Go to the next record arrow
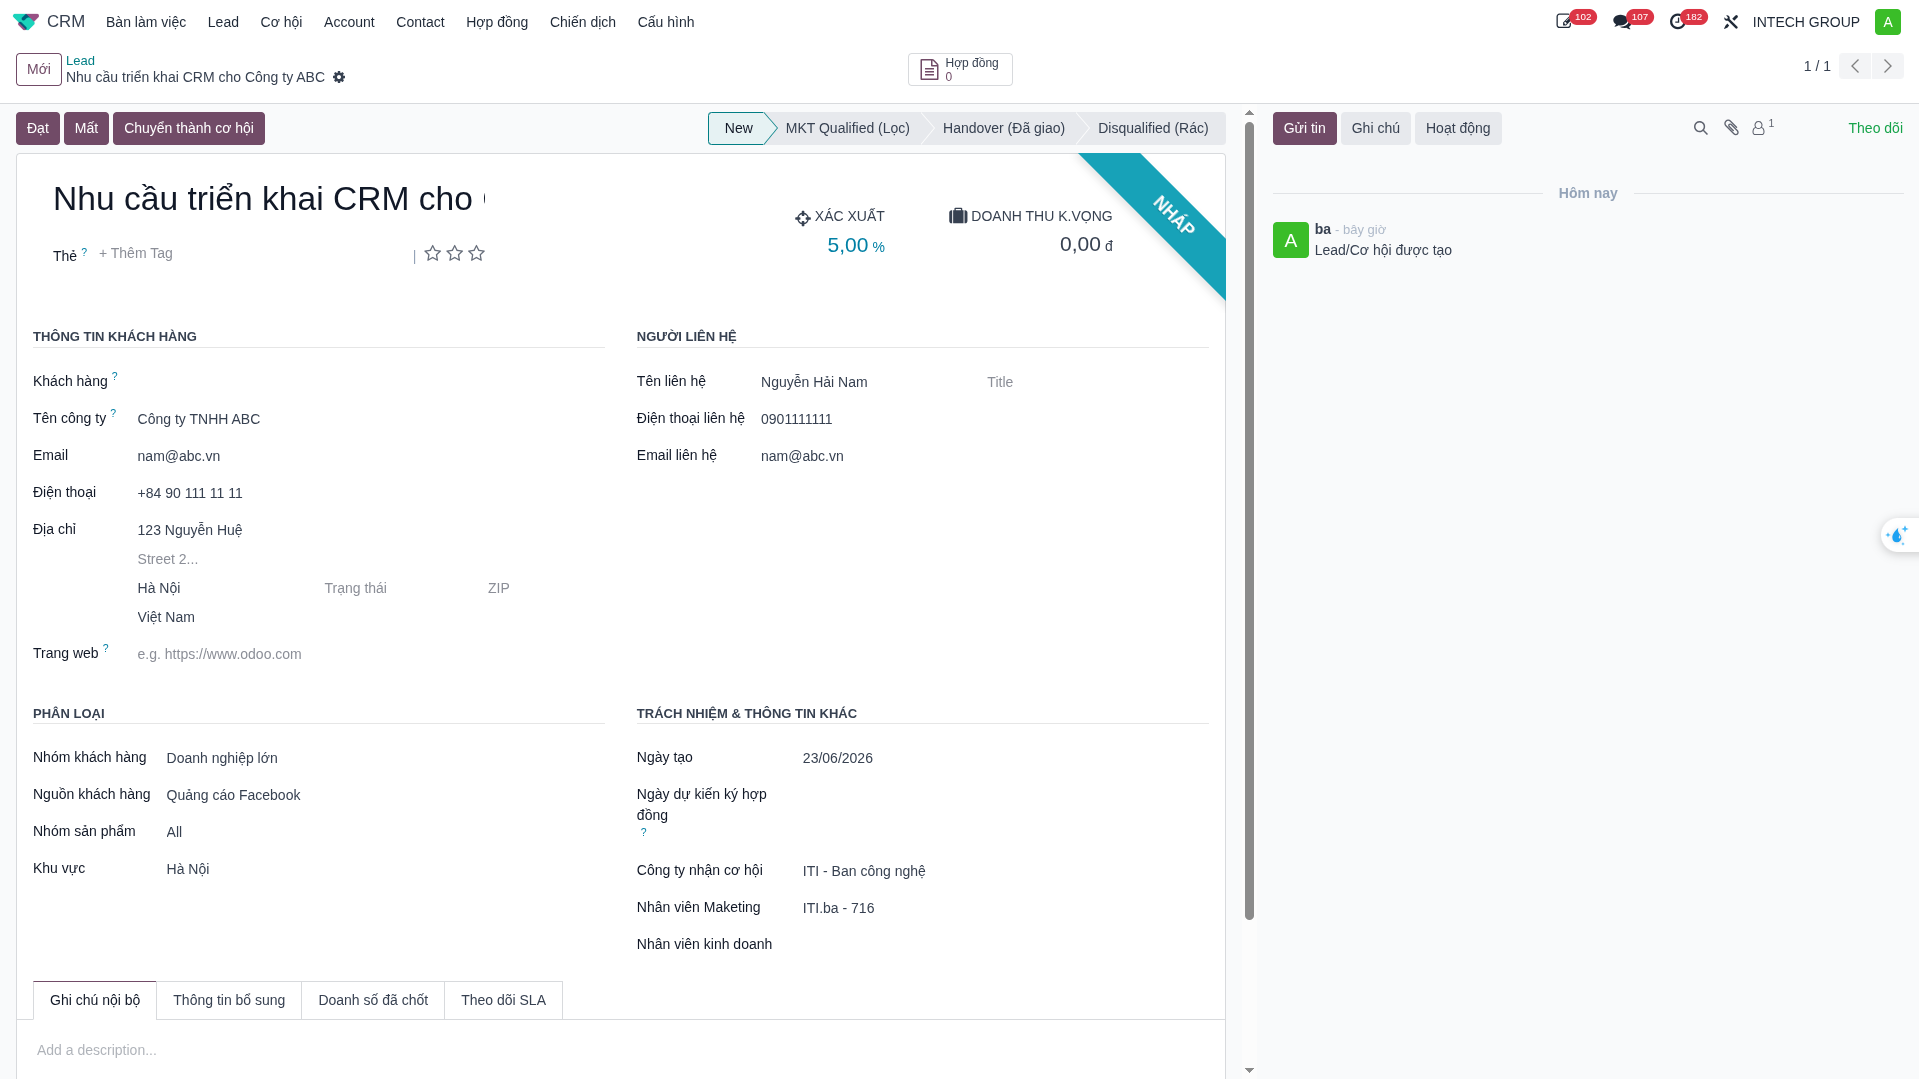 [x=1887, y=66]
